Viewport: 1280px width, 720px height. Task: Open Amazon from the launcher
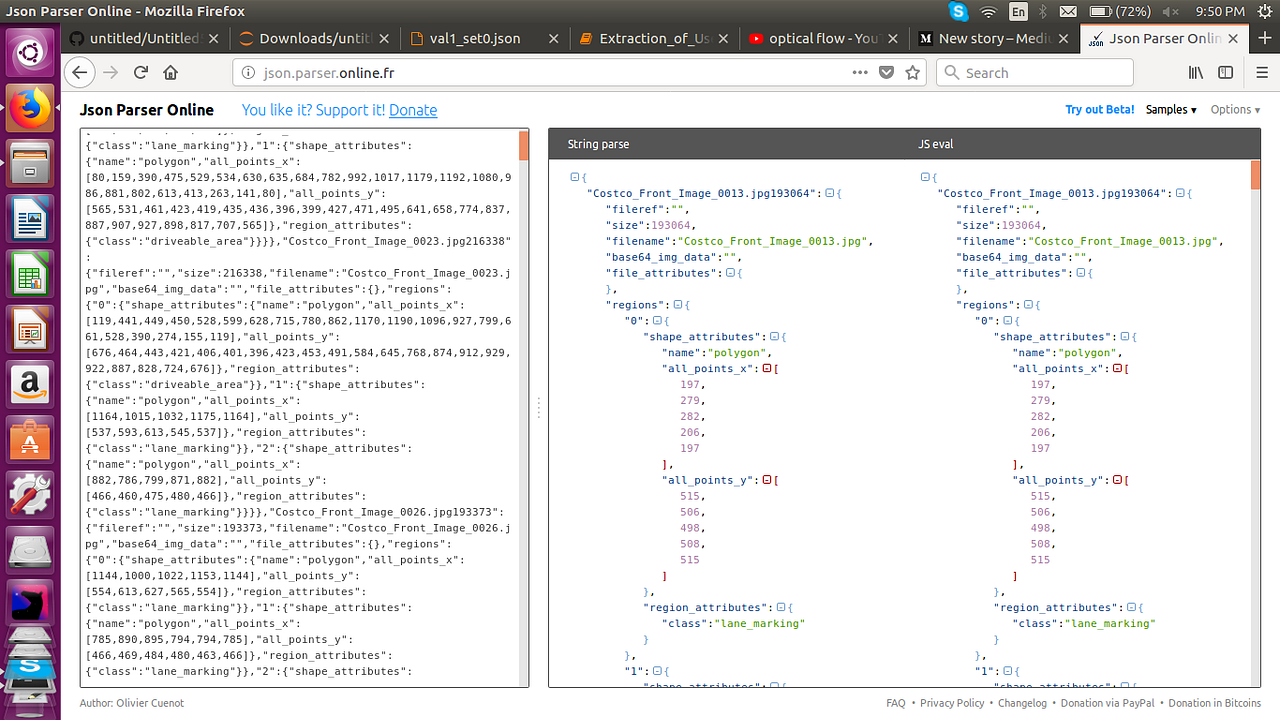[x=29, y=384]
